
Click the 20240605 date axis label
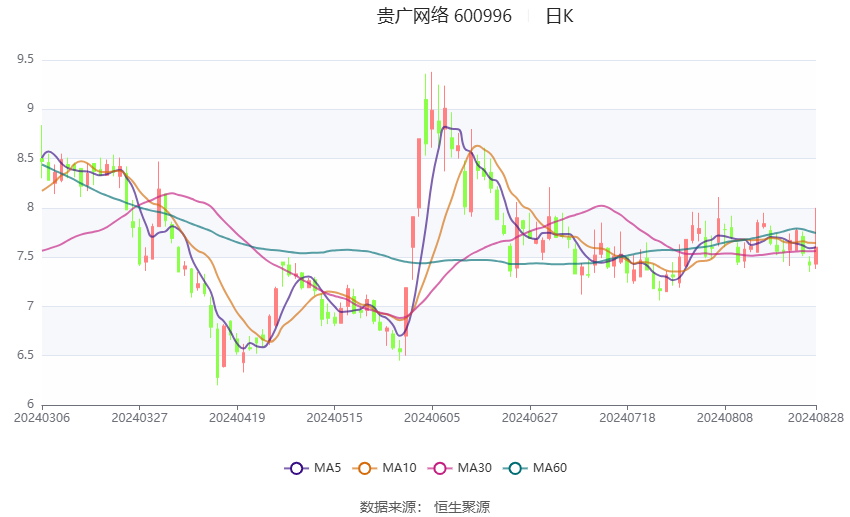tap(432, 418)
